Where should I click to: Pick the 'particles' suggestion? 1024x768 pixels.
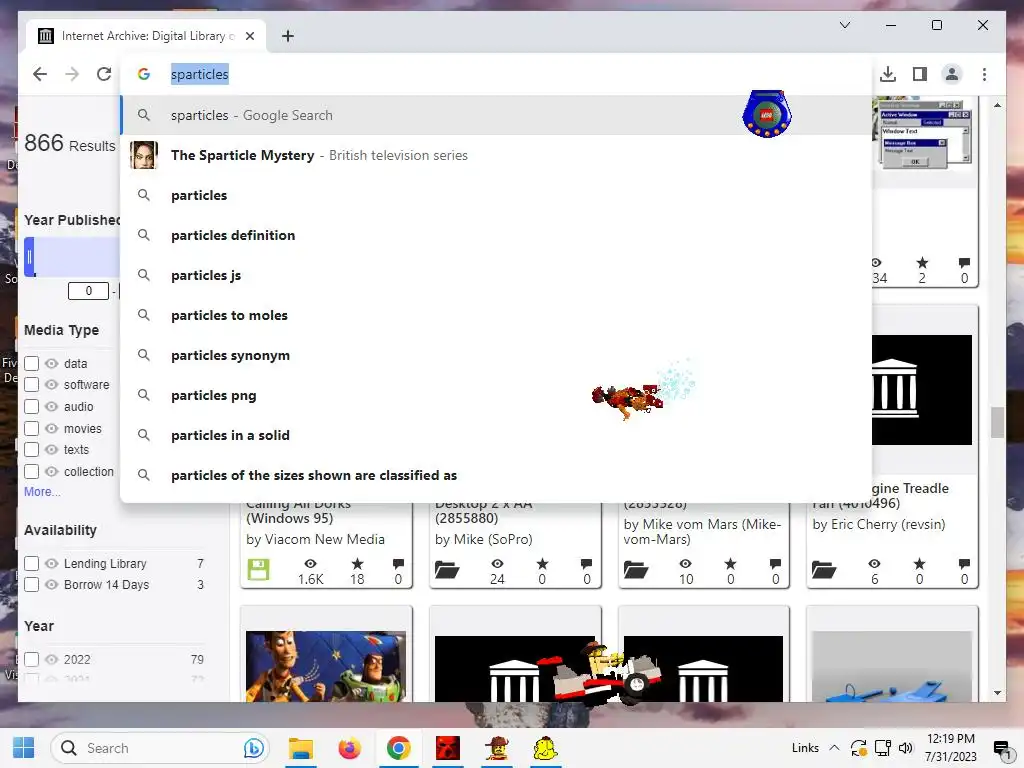pyautogui.click(x=496, y=195)
